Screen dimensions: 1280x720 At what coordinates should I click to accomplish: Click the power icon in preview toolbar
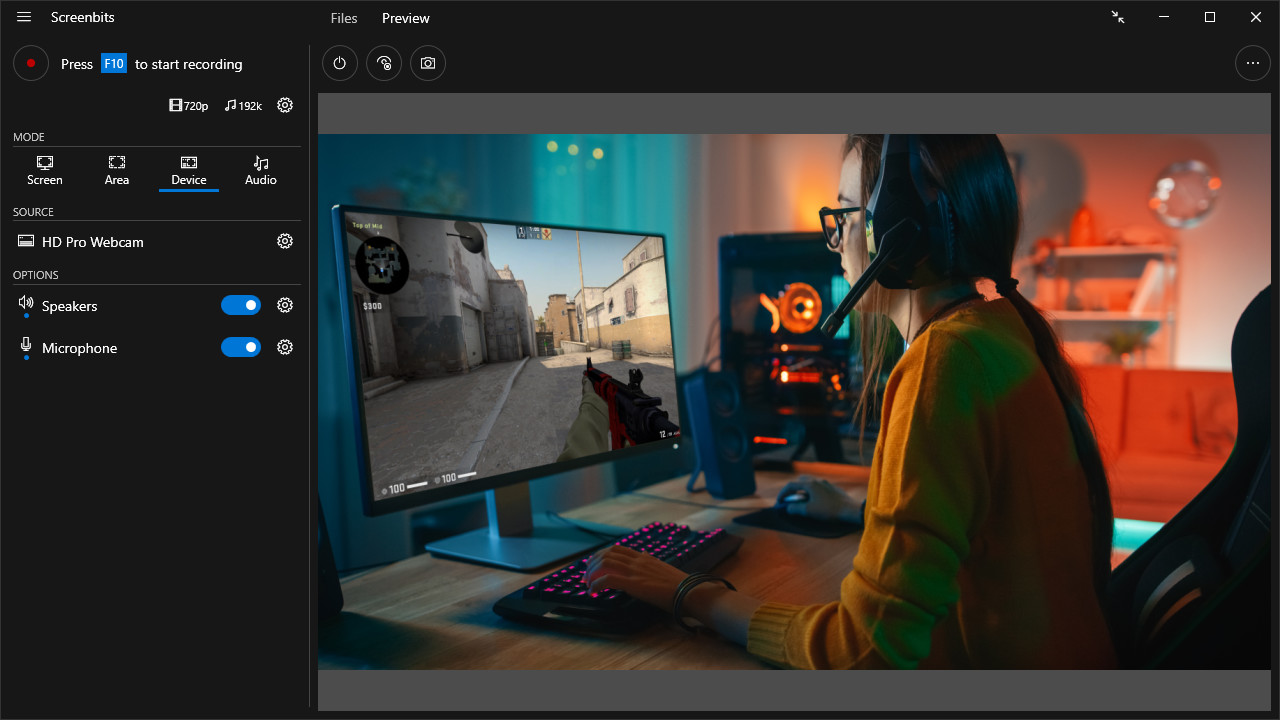[x=340, y=63]
